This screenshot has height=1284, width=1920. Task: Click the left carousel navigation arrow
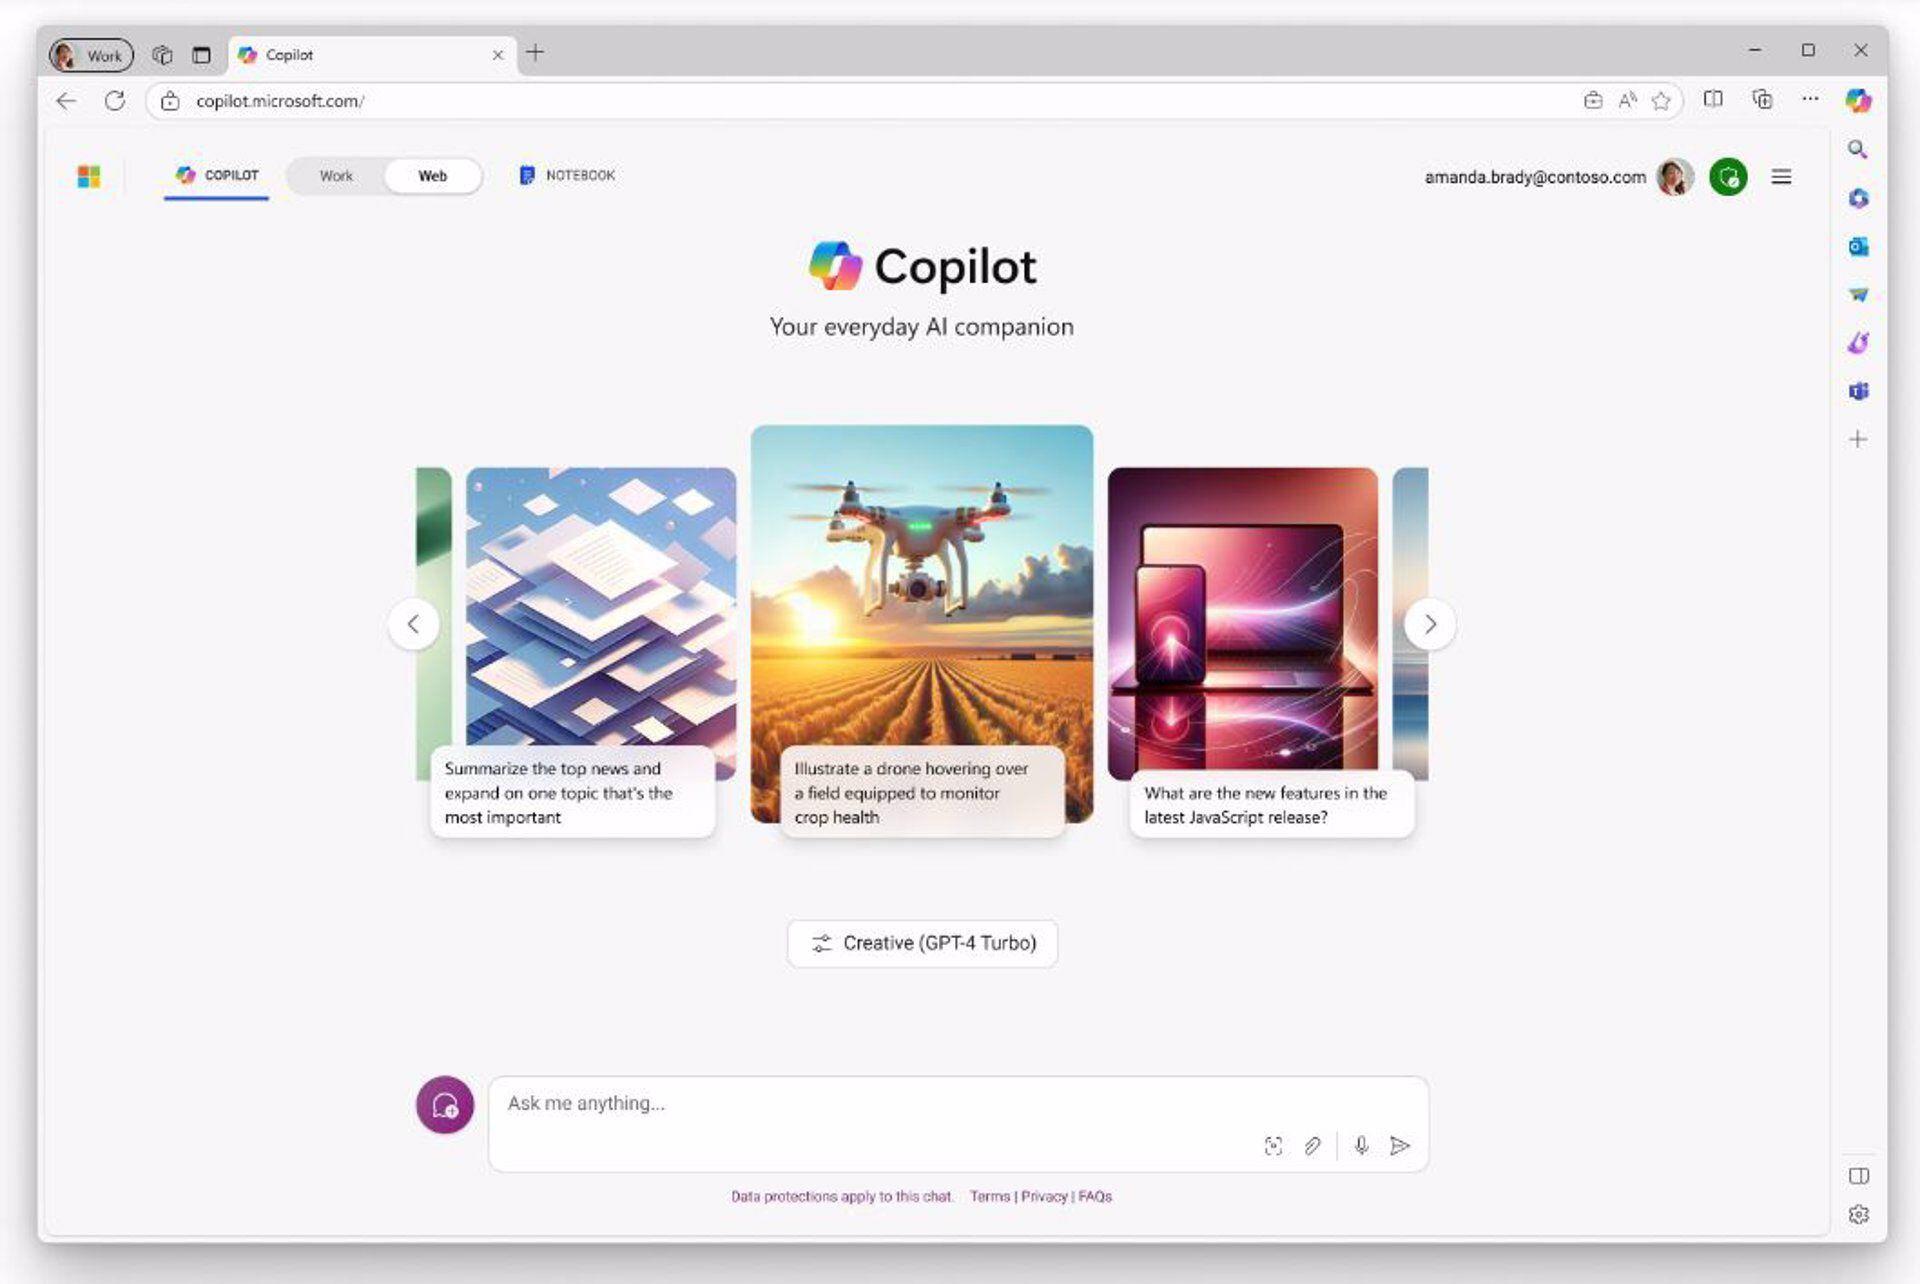[414, 623]
